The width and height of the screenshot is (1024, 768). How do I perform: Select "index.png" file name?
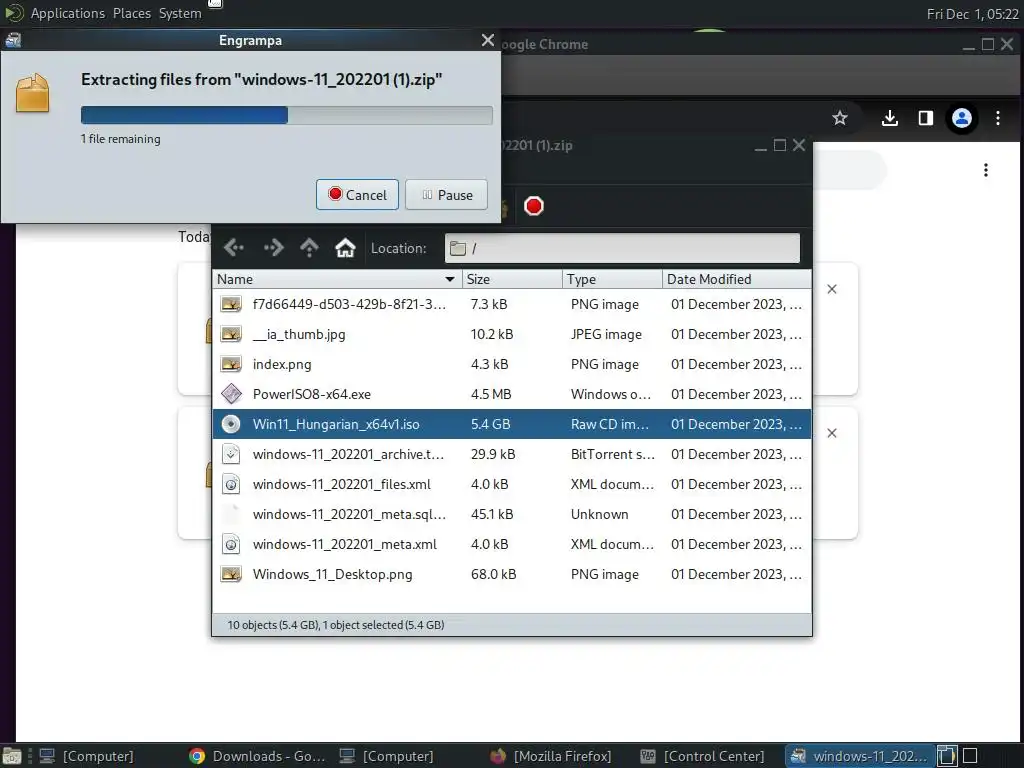pos(282,364)
